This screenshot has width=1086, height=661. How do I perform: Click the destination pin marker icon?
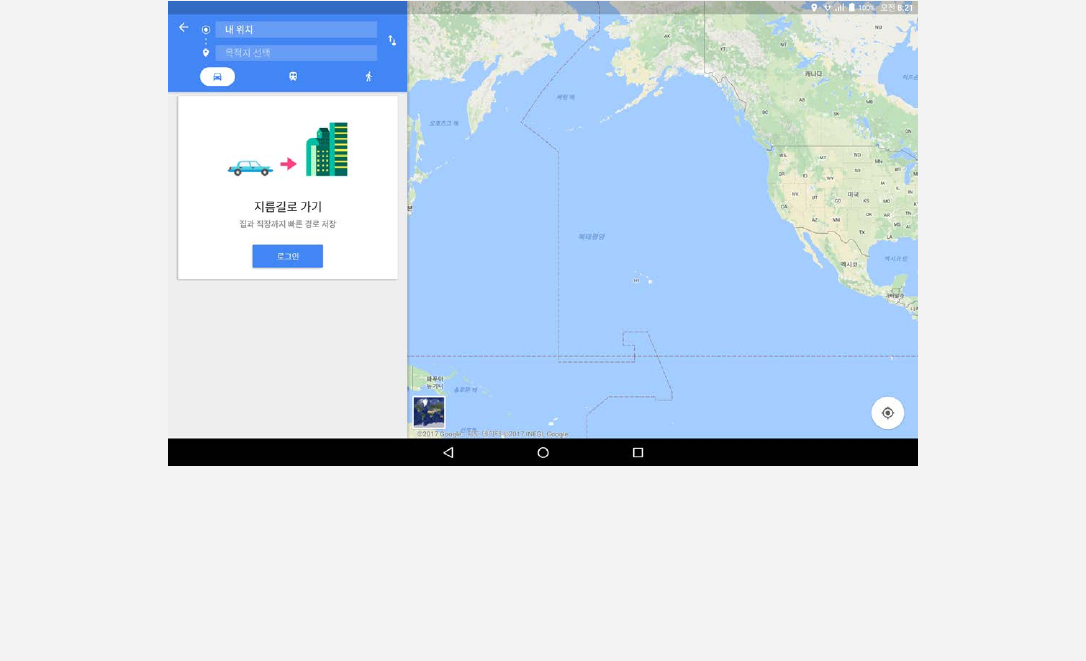pyautogui.click(x=206, y=53)
